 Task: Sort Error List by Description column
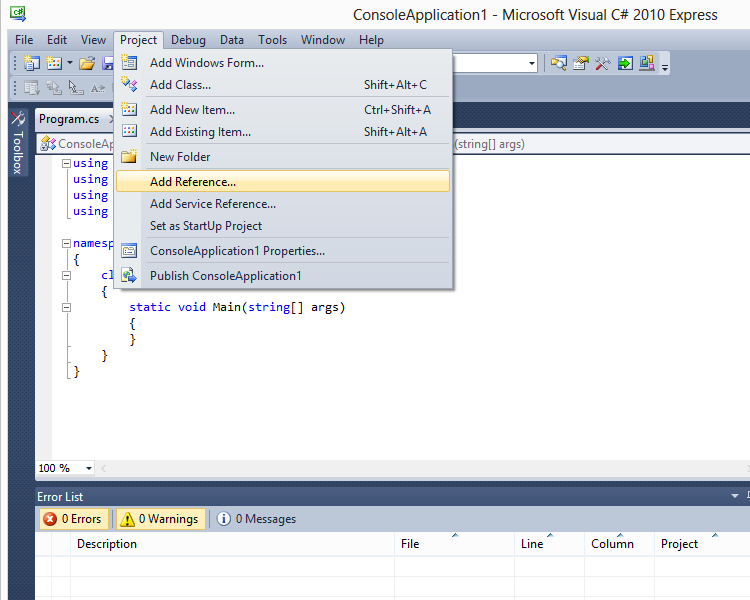(x=232, y=544)
